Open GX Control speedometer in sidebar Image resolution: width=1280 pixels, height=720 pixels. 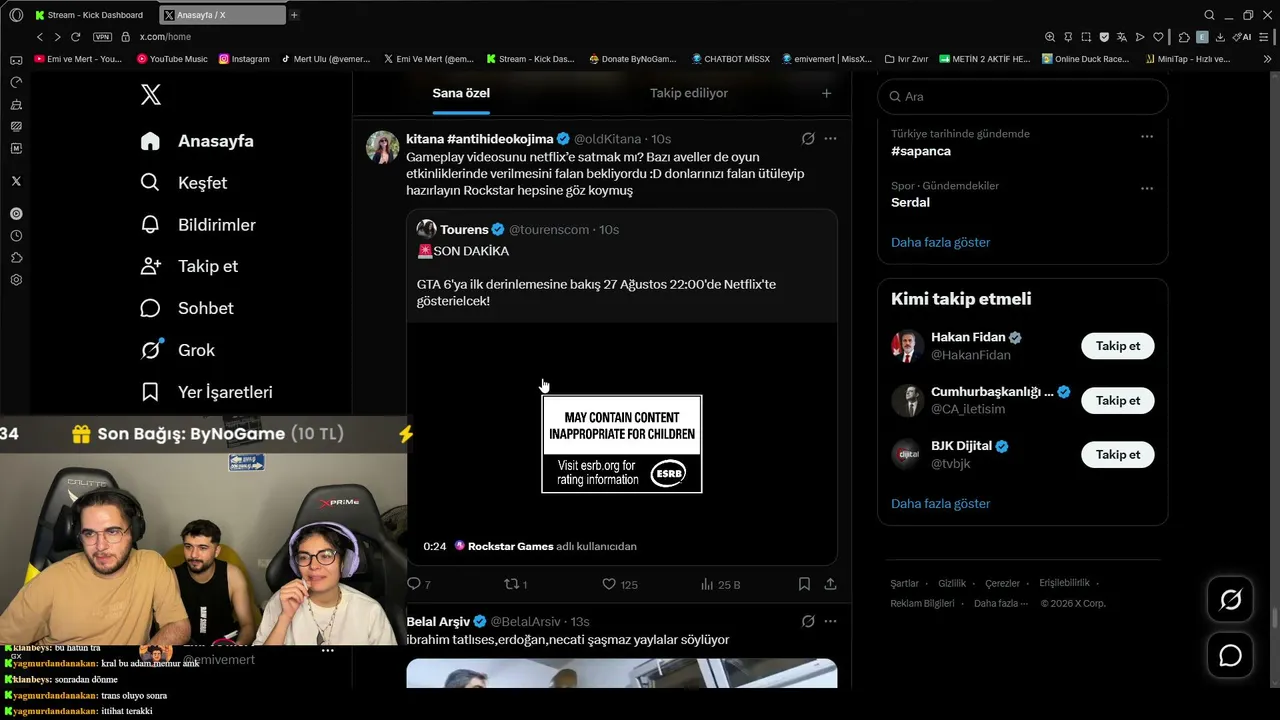(x=16, y=82)
